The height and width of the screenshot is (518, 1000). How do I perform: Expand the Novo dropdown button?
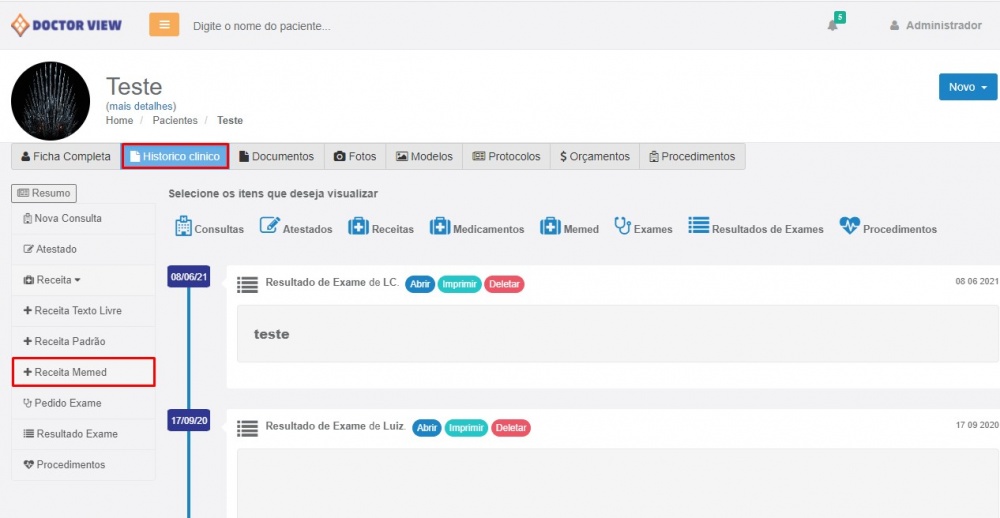(967, 87)
